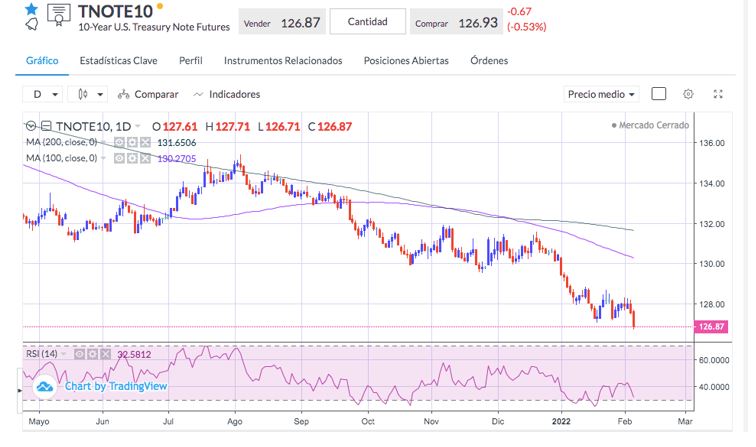Click the 136.00 price axis label
The image size is (756, 447).
coord(712,143)
